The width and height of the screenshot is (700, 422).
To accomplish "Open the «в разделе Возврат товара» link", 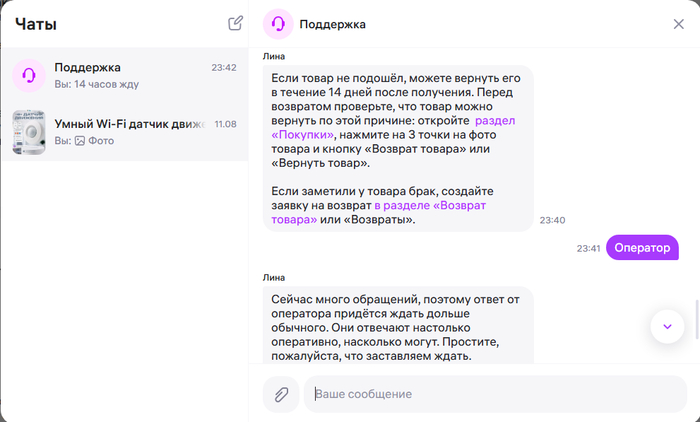I will (379, 213).
